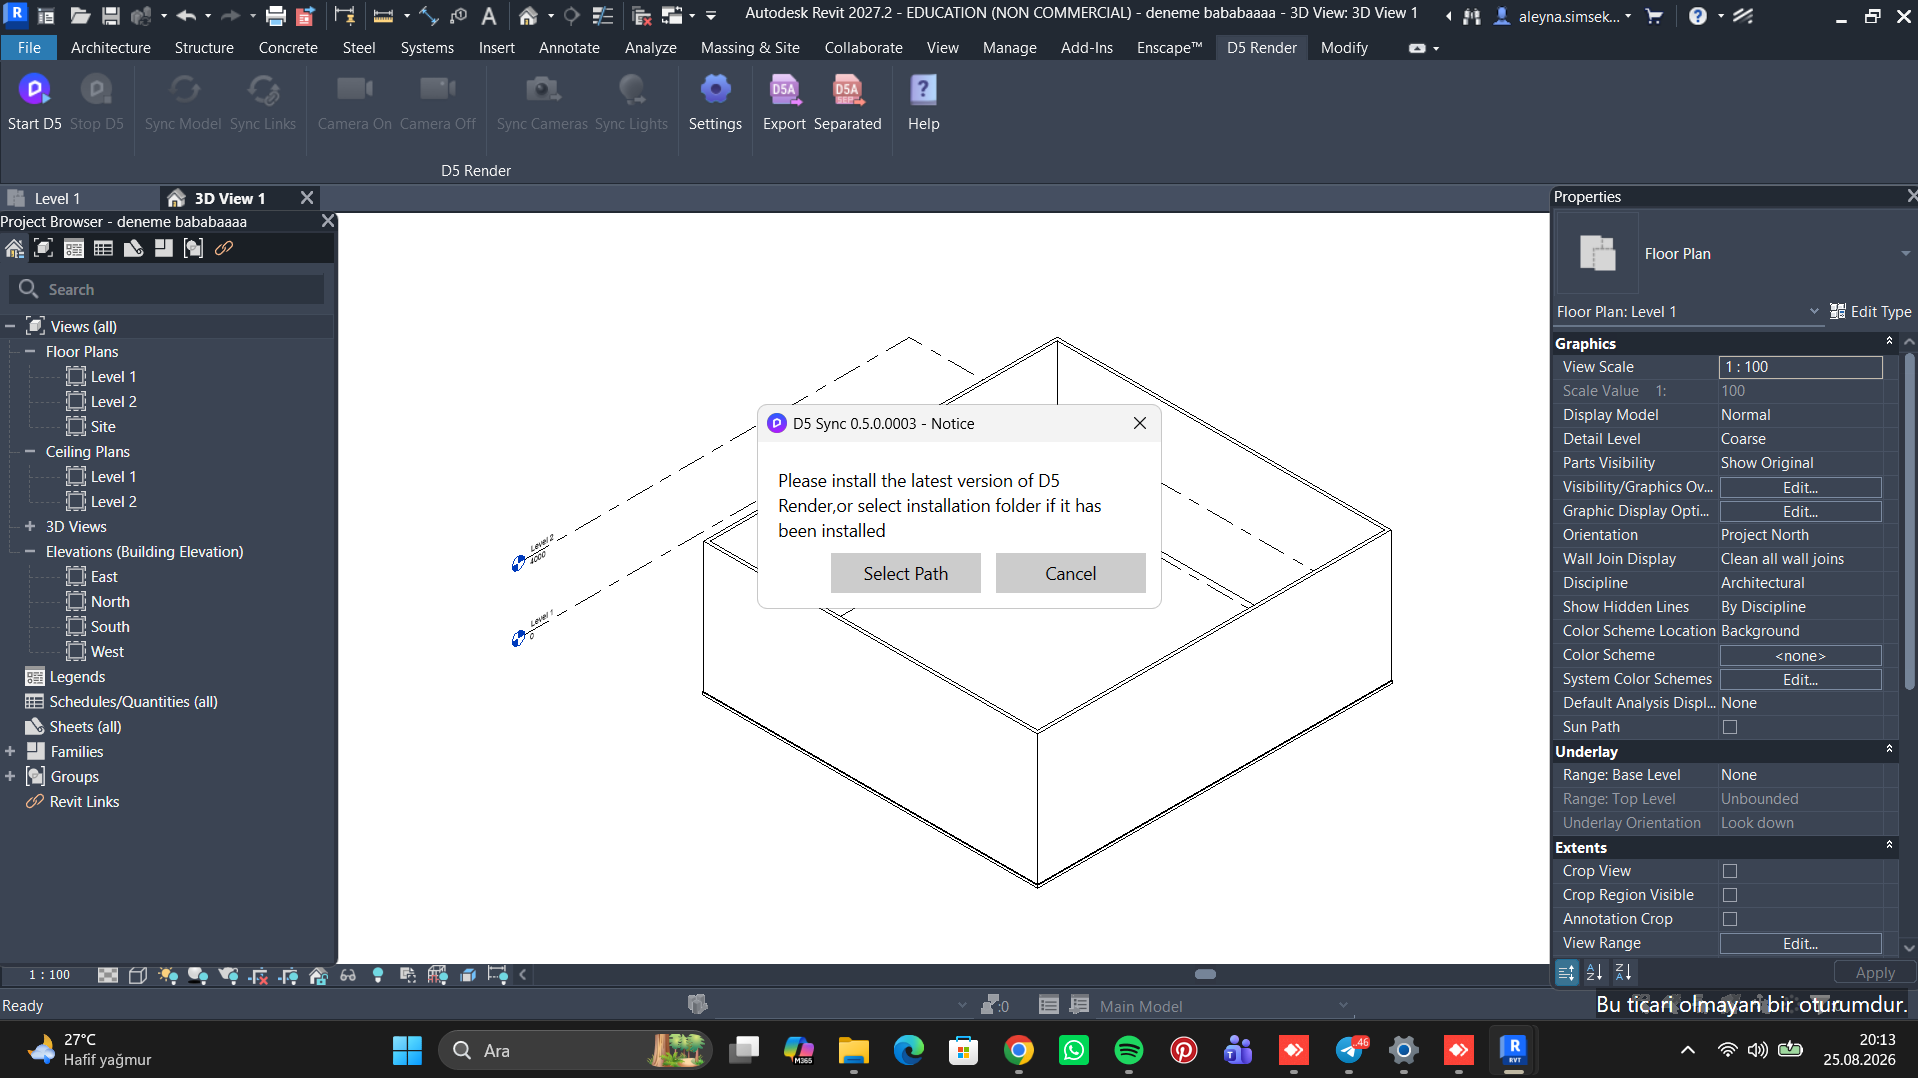Open the Floor Plan: Level 1 instance dropdown

coord(1688,312)
